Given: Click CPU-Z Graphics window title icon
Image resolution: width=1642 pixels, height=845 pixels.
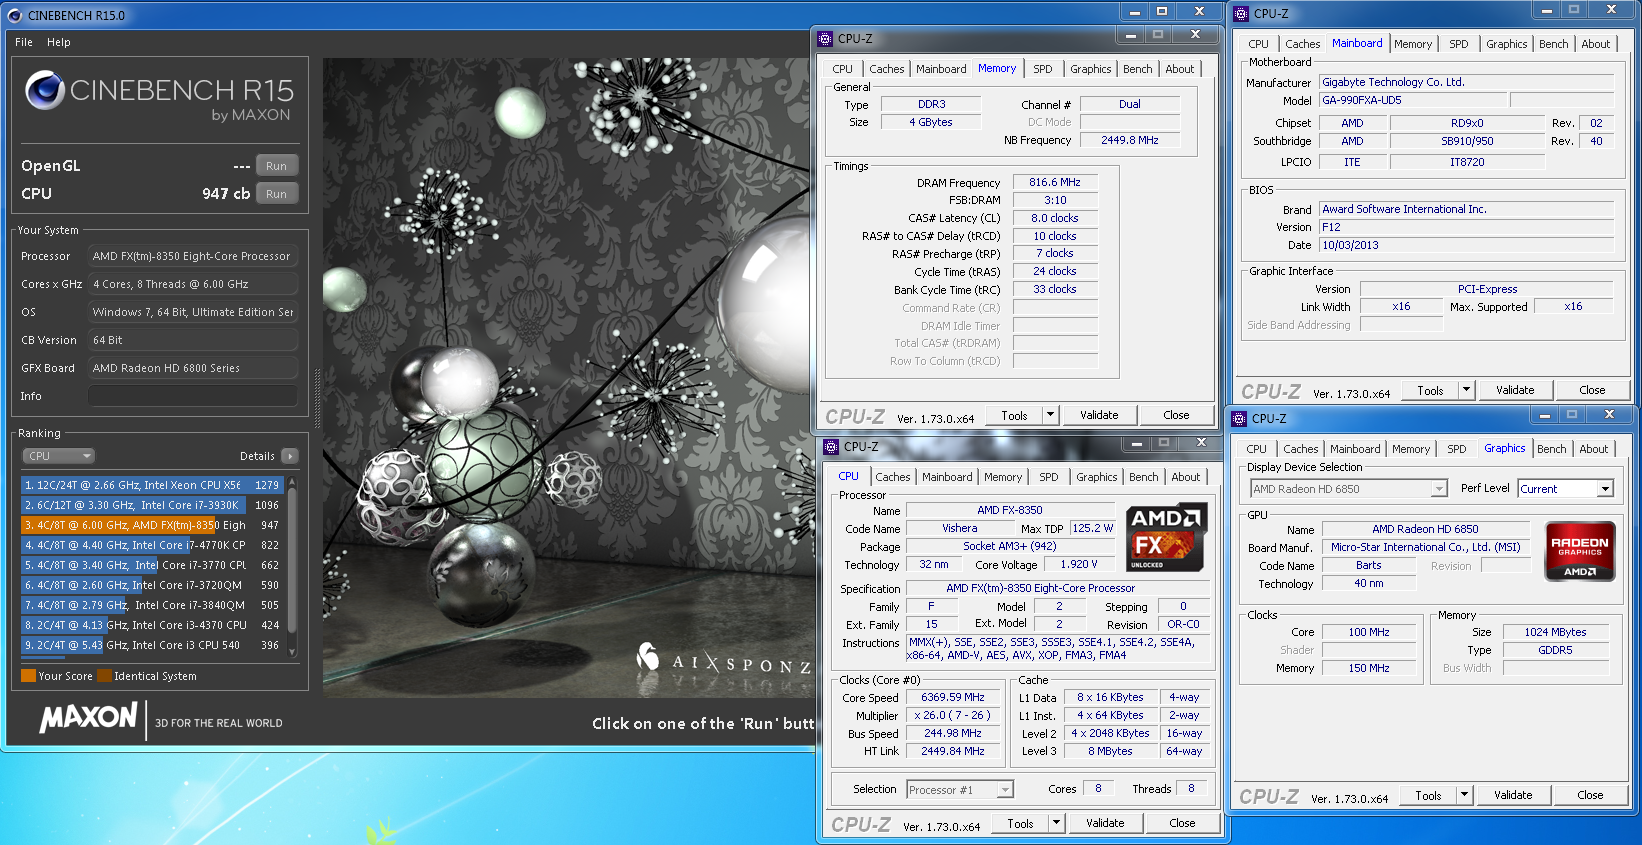Looking at the screenshot, I should pyautogui.click(x=1239, y=419).
